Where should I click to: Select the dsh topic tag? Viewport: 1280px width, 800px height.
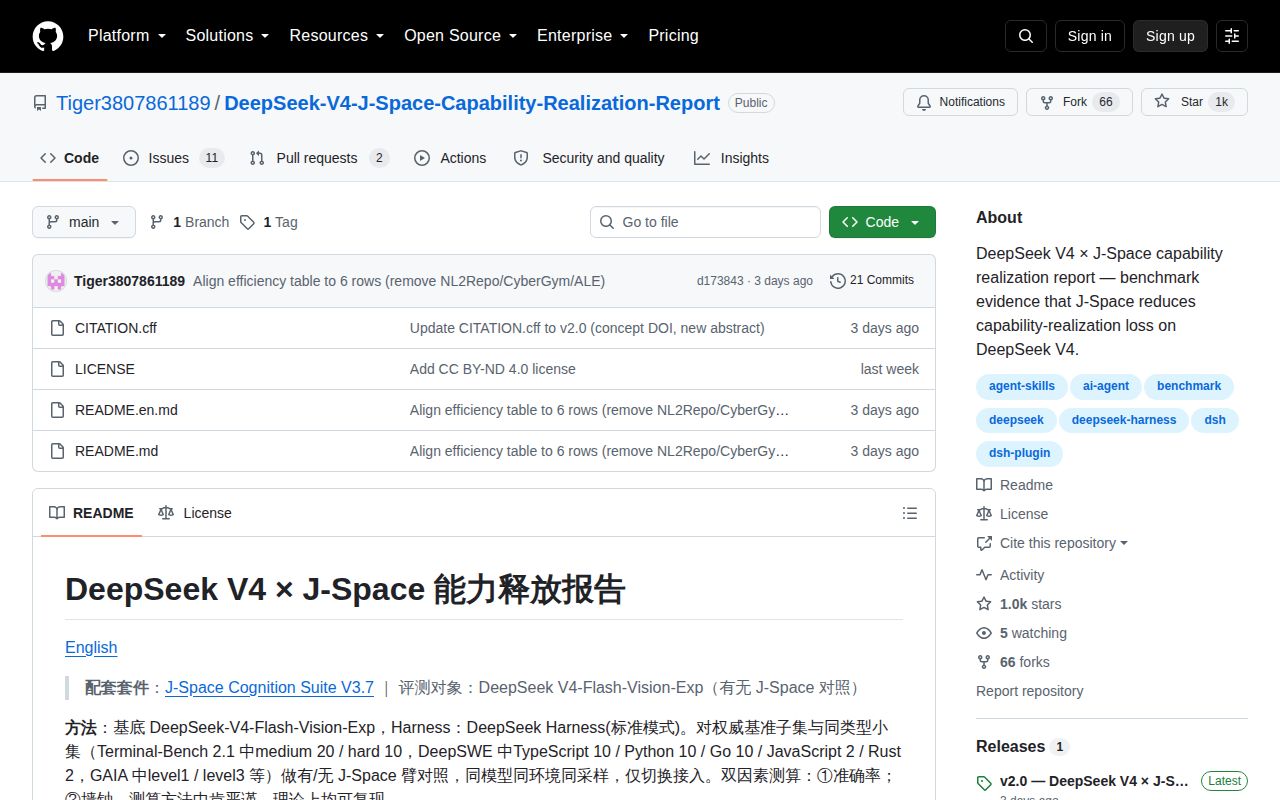pyautogui.click(x=1215, y=420)
